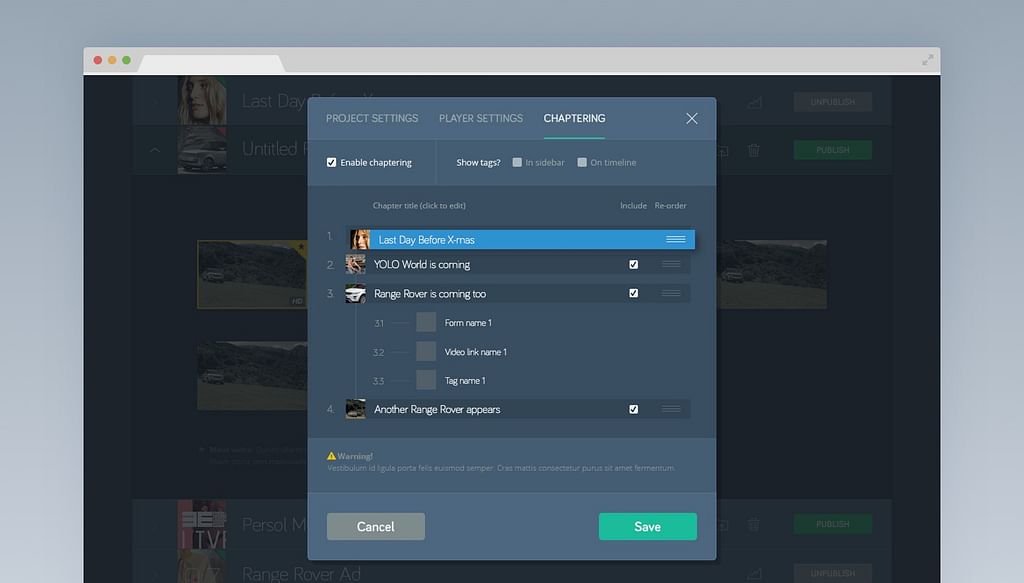Open the Player Settings tab
Viewport: 1024px width, 583px height.
click(x=481, y=118)
